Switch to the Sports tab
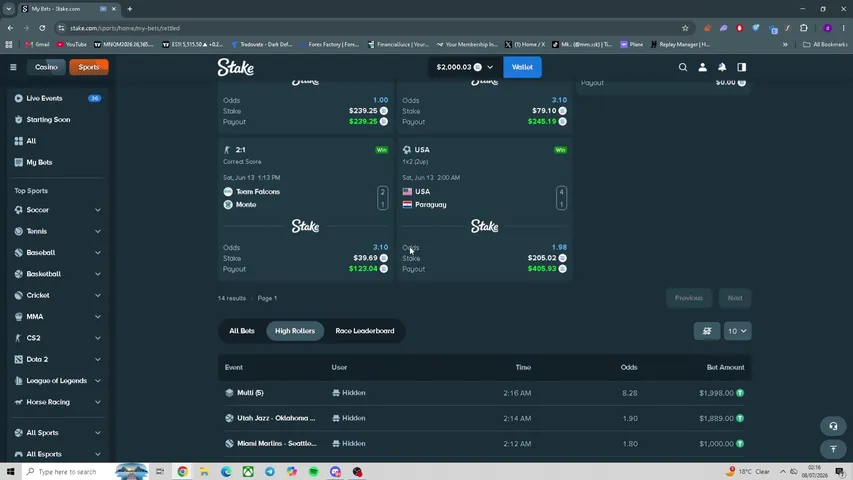 tap(89, 67)
